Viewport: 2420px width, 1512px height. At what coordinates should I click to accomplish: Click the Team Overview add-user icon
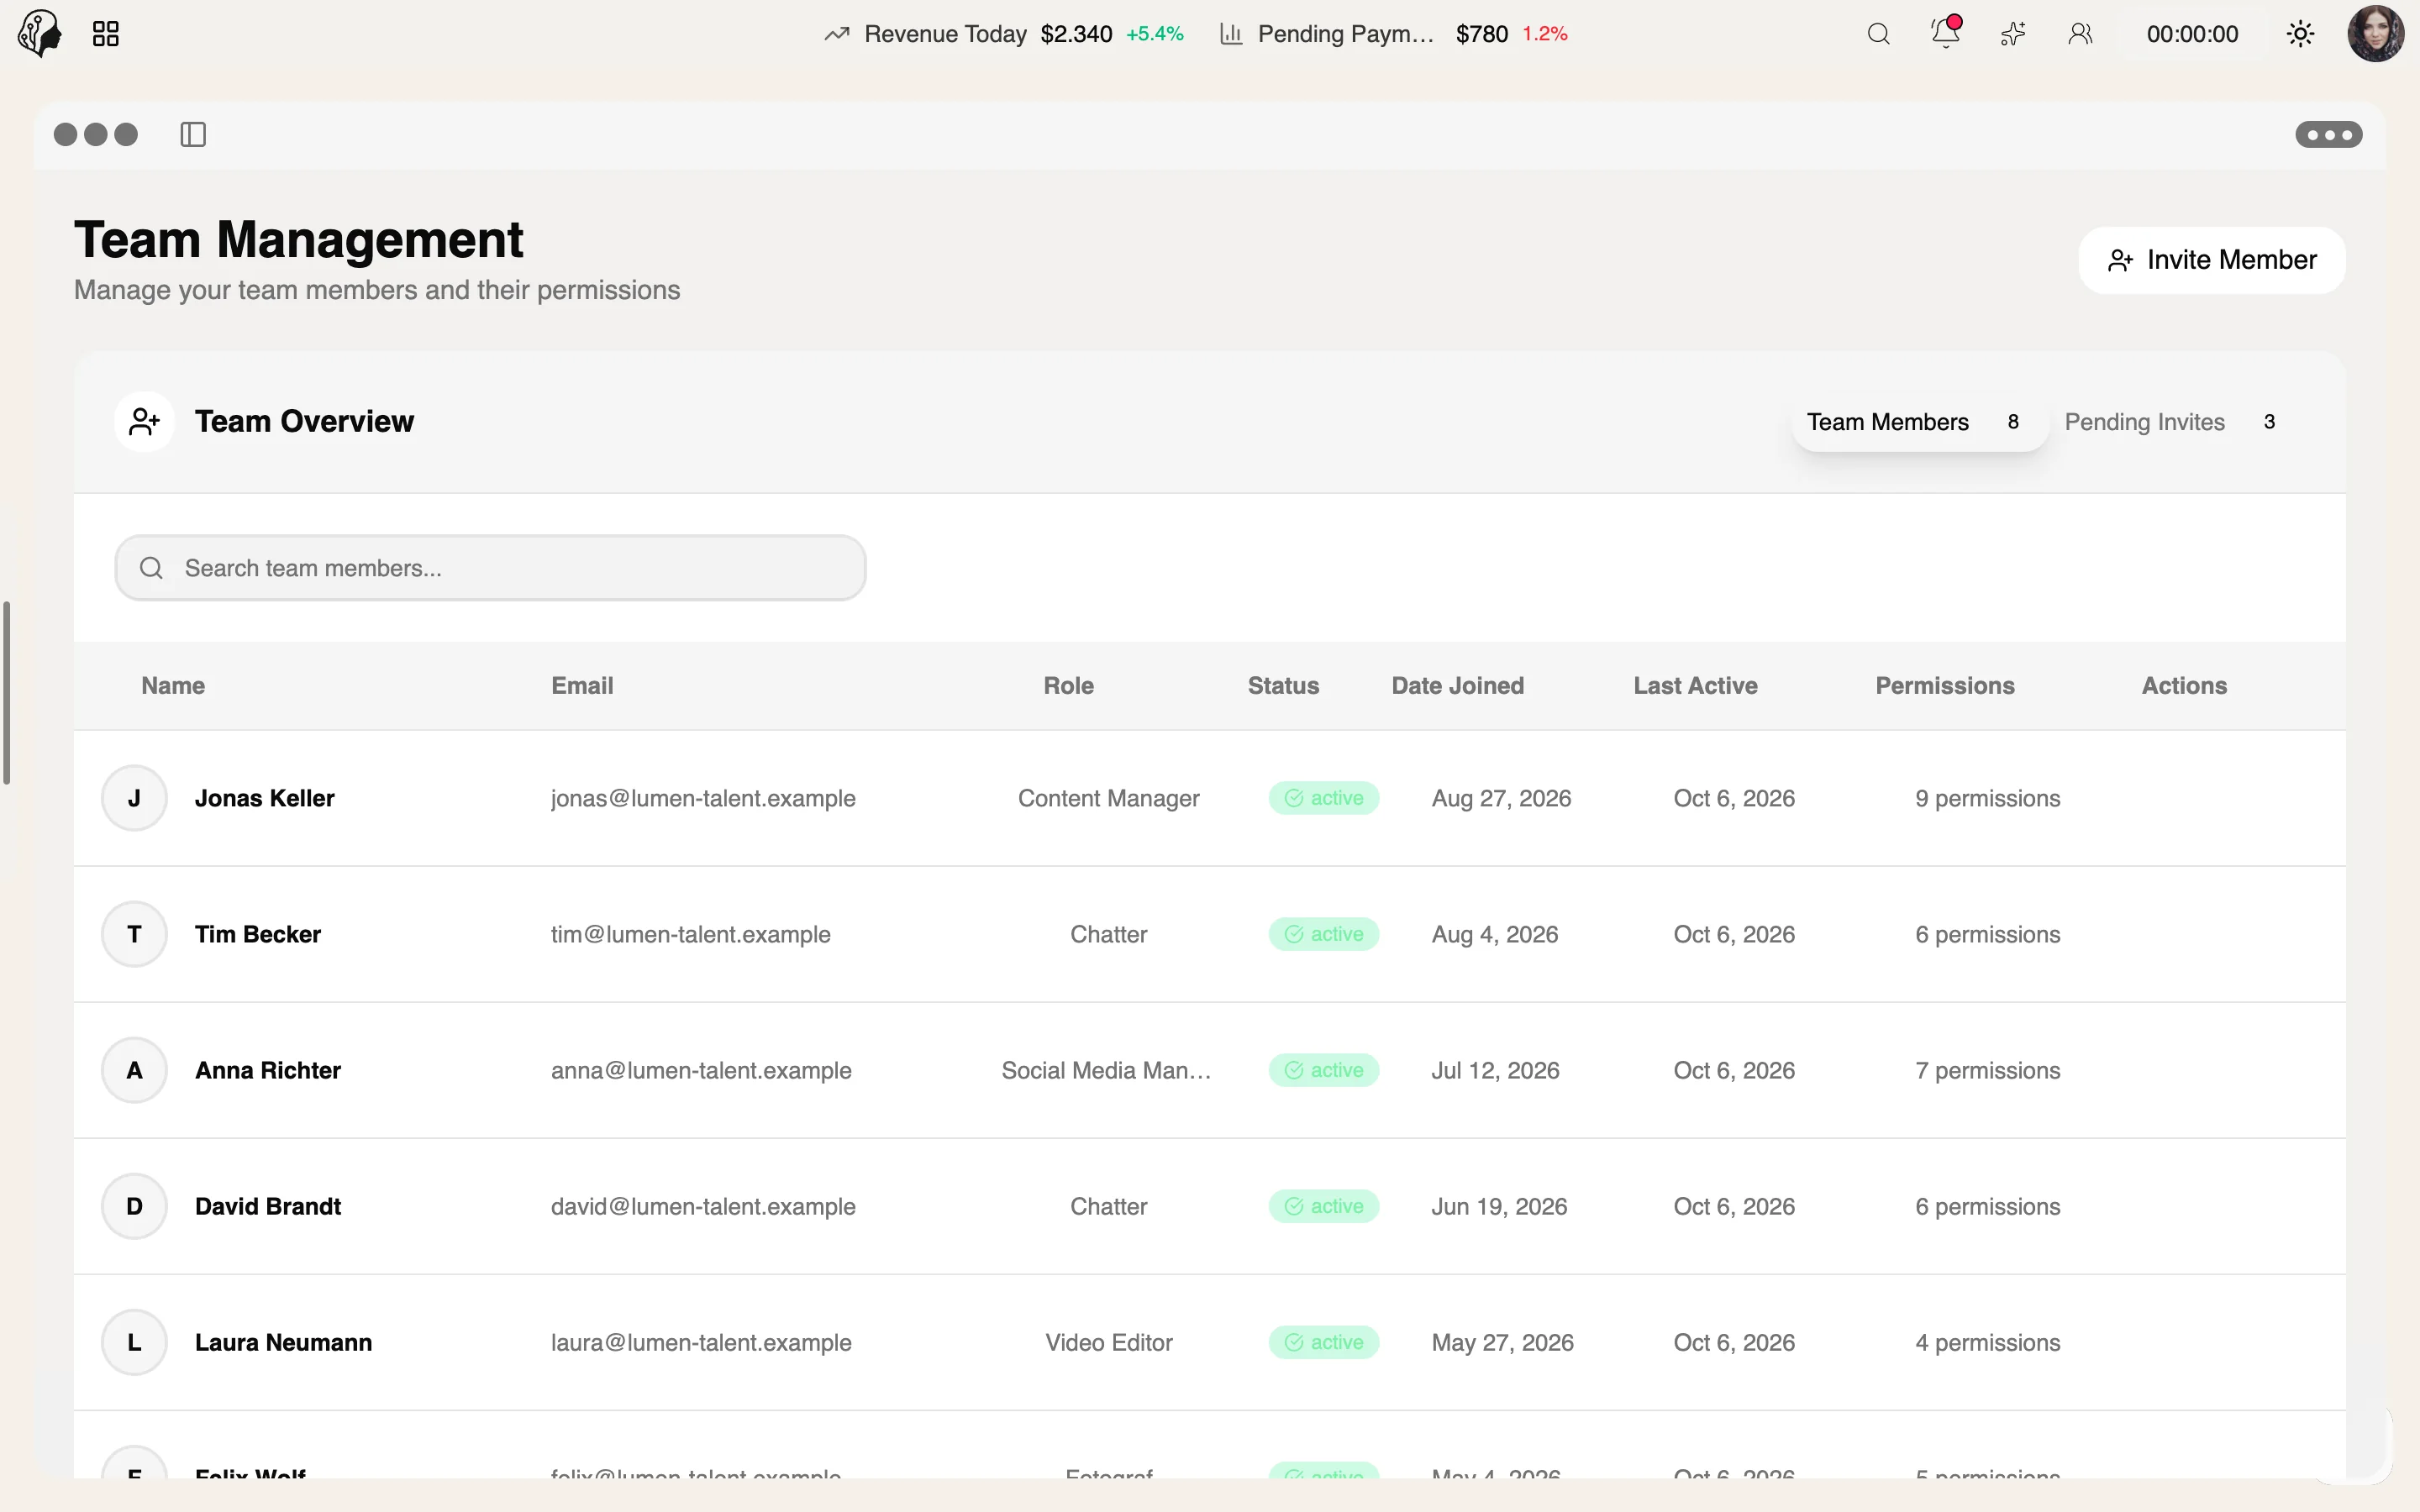(144, 421)
